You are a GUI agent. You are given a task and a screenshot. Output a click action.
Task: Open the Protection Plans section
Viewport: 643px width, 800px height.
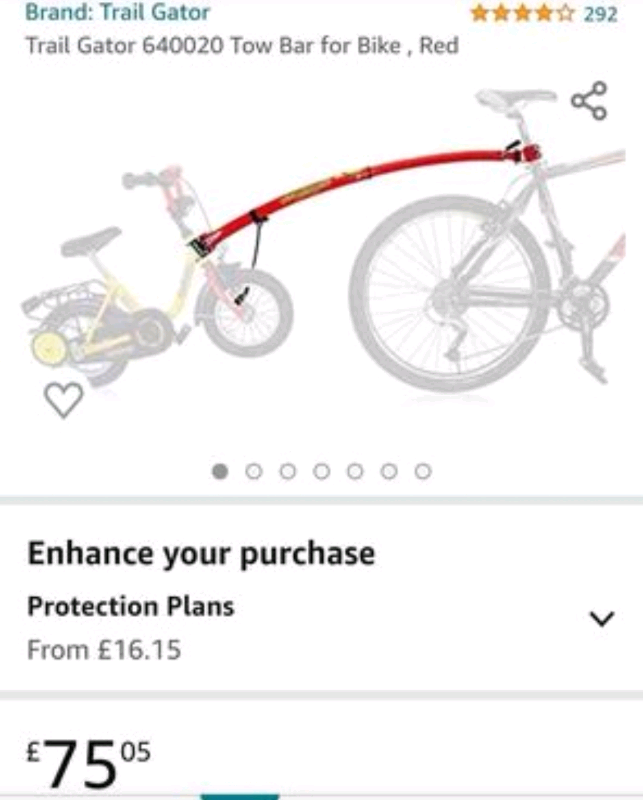pyautogui.click(x=130, y=606)
